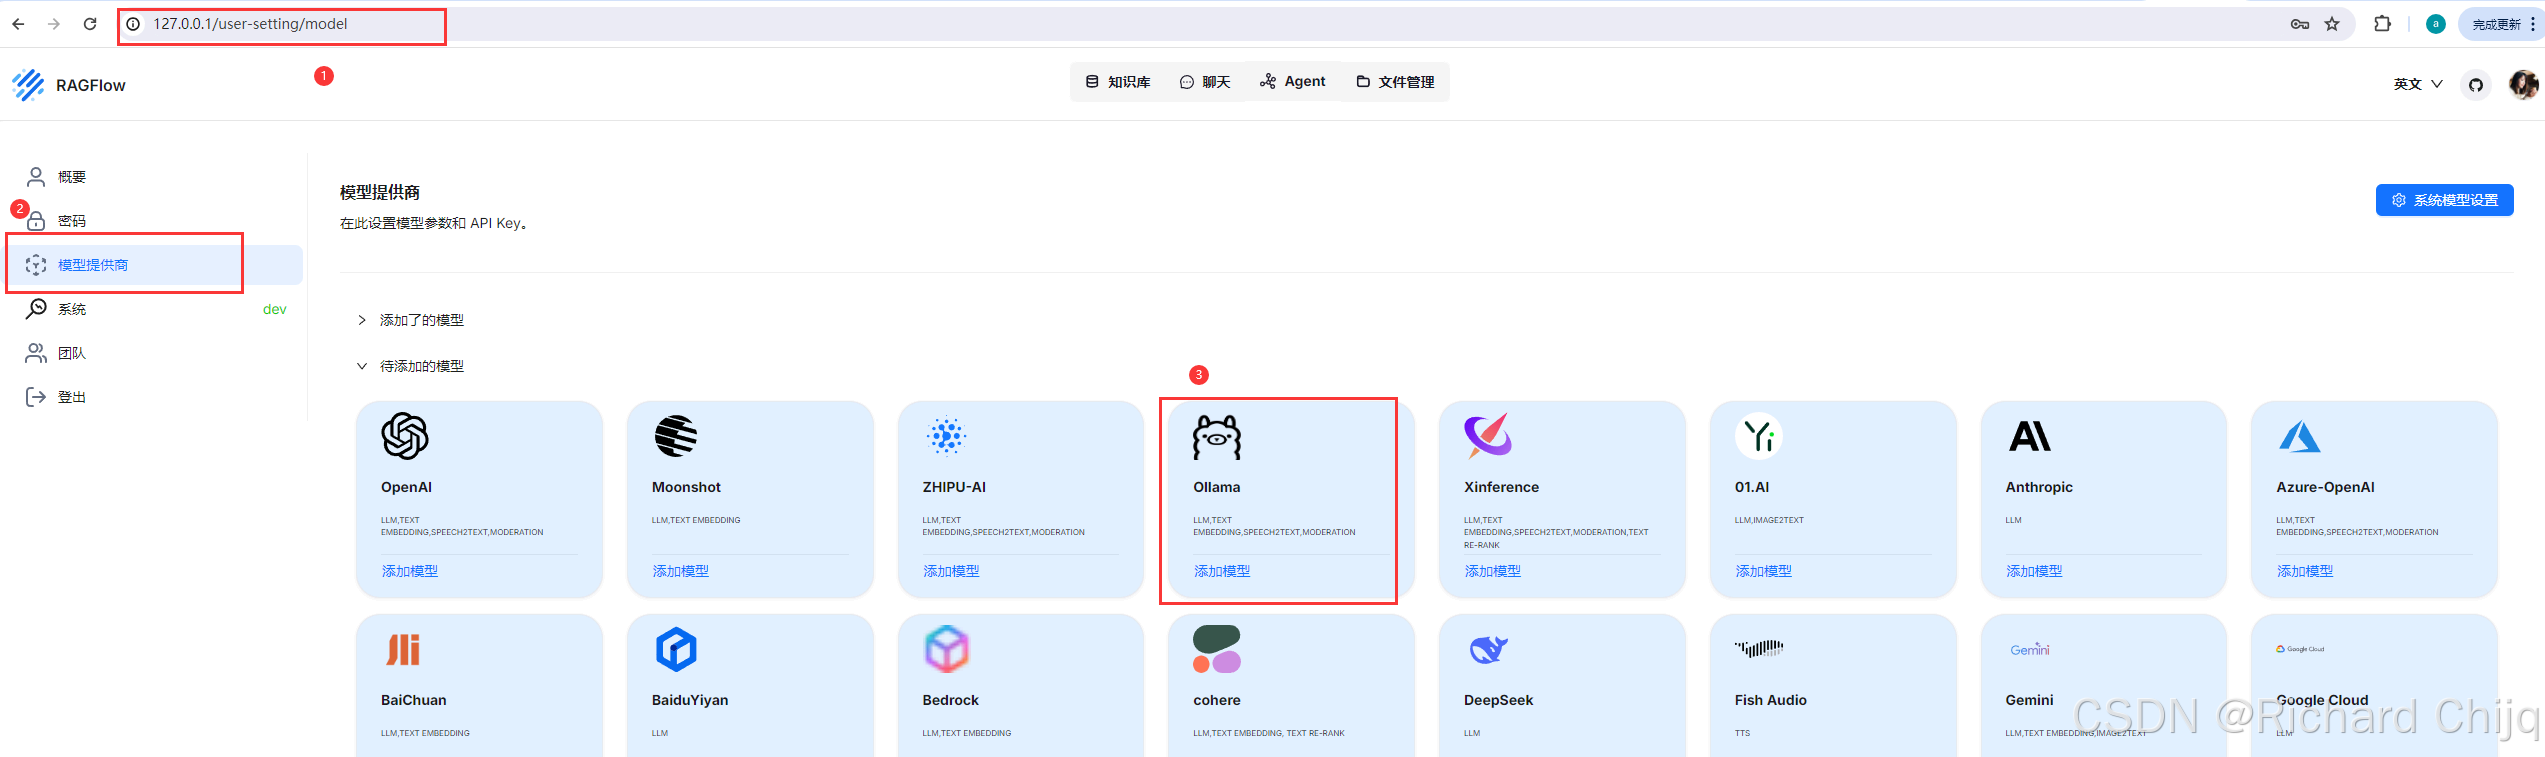Click 添加模型 on the Ollama card
Viewport: 2545px width, 757px height.
pos(1222,571)
